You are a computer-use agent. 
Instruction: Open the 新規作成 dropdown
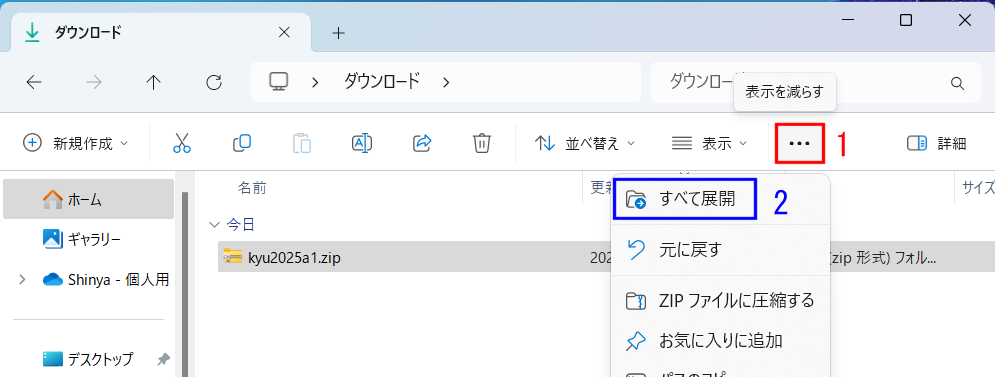[x=76, y=143]
